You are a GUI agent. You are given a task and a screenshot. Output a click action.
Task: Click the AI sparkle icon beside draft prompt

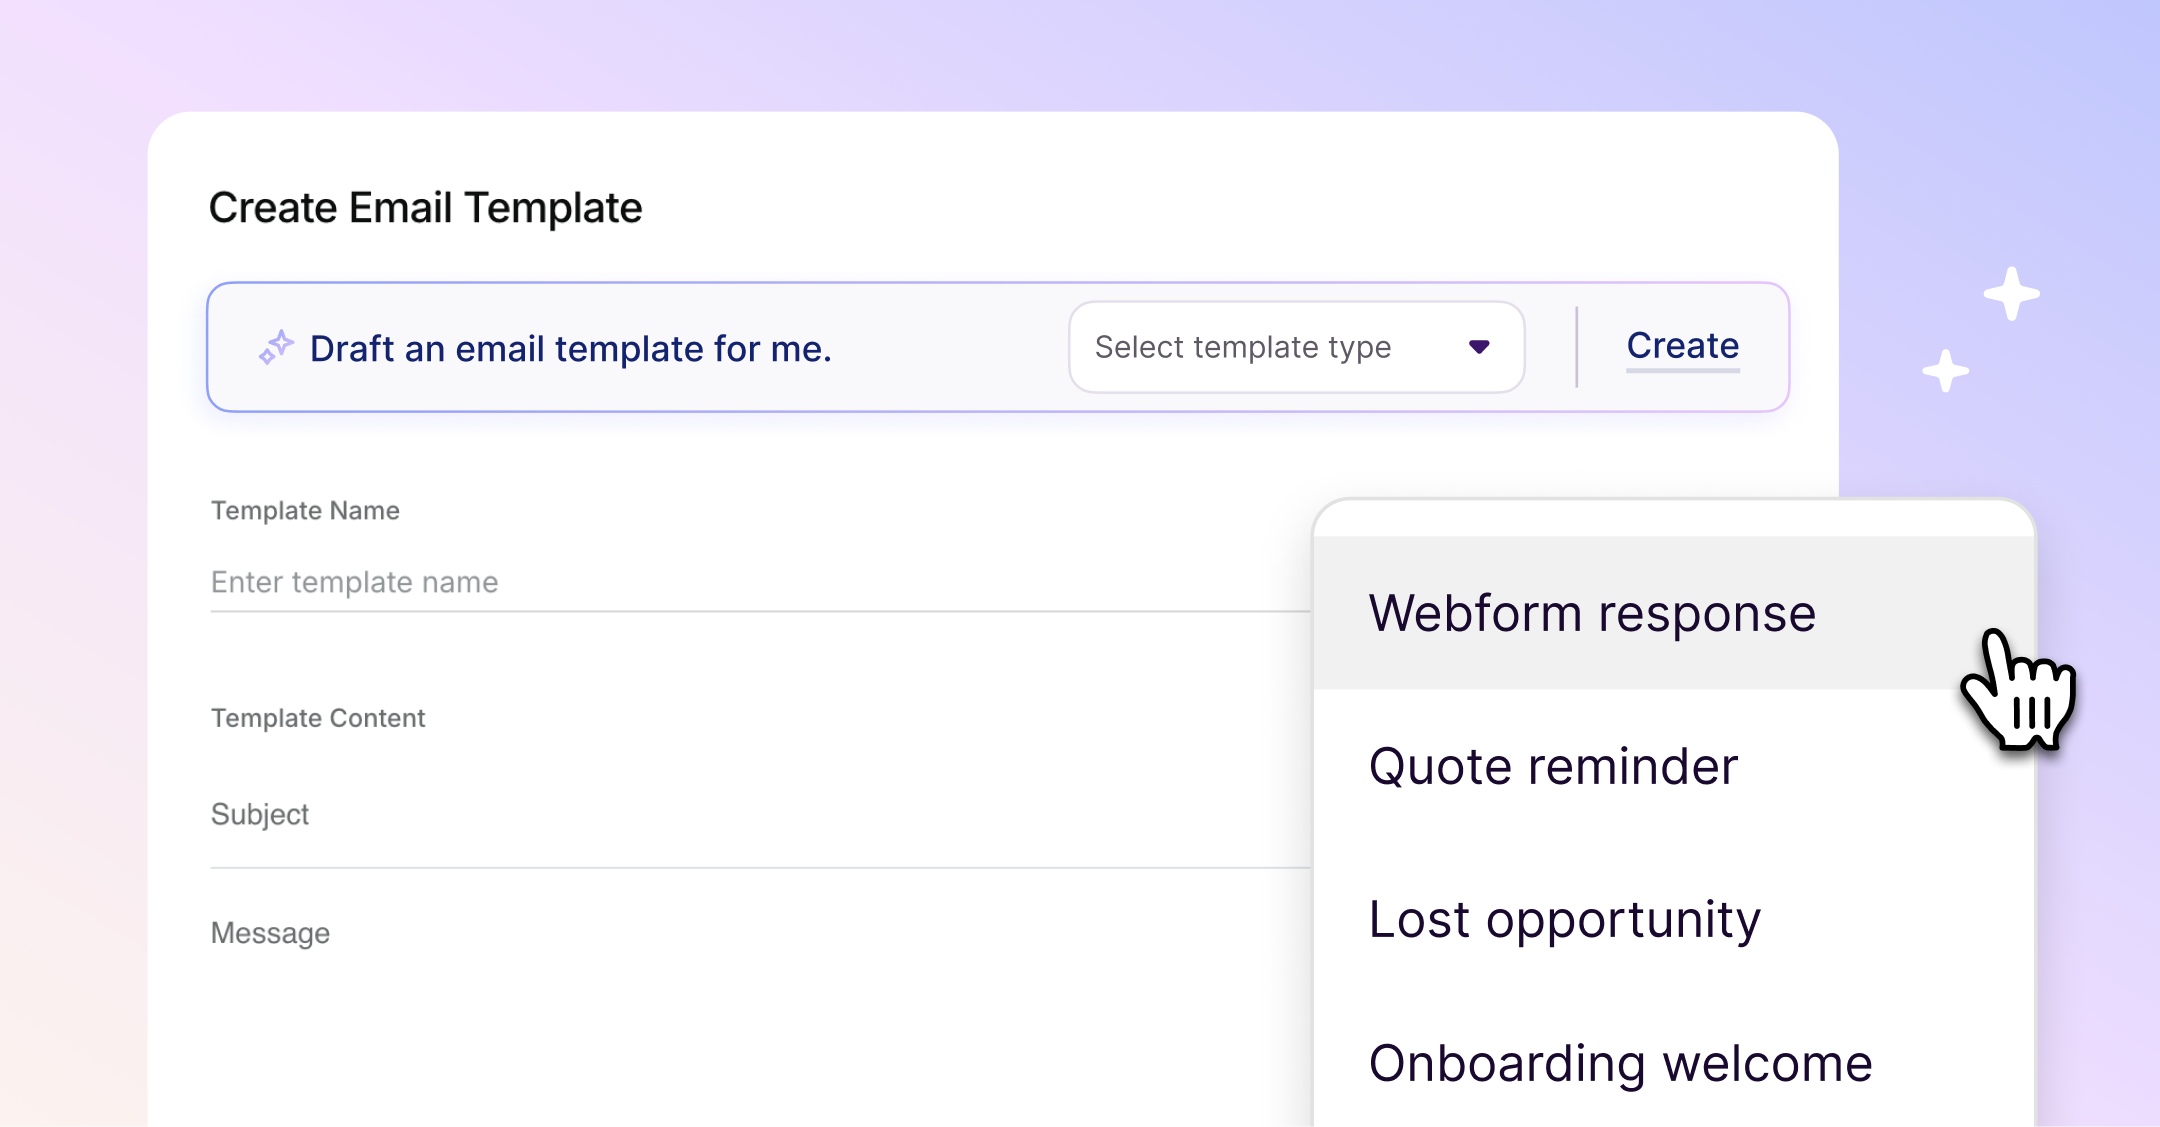276,348
